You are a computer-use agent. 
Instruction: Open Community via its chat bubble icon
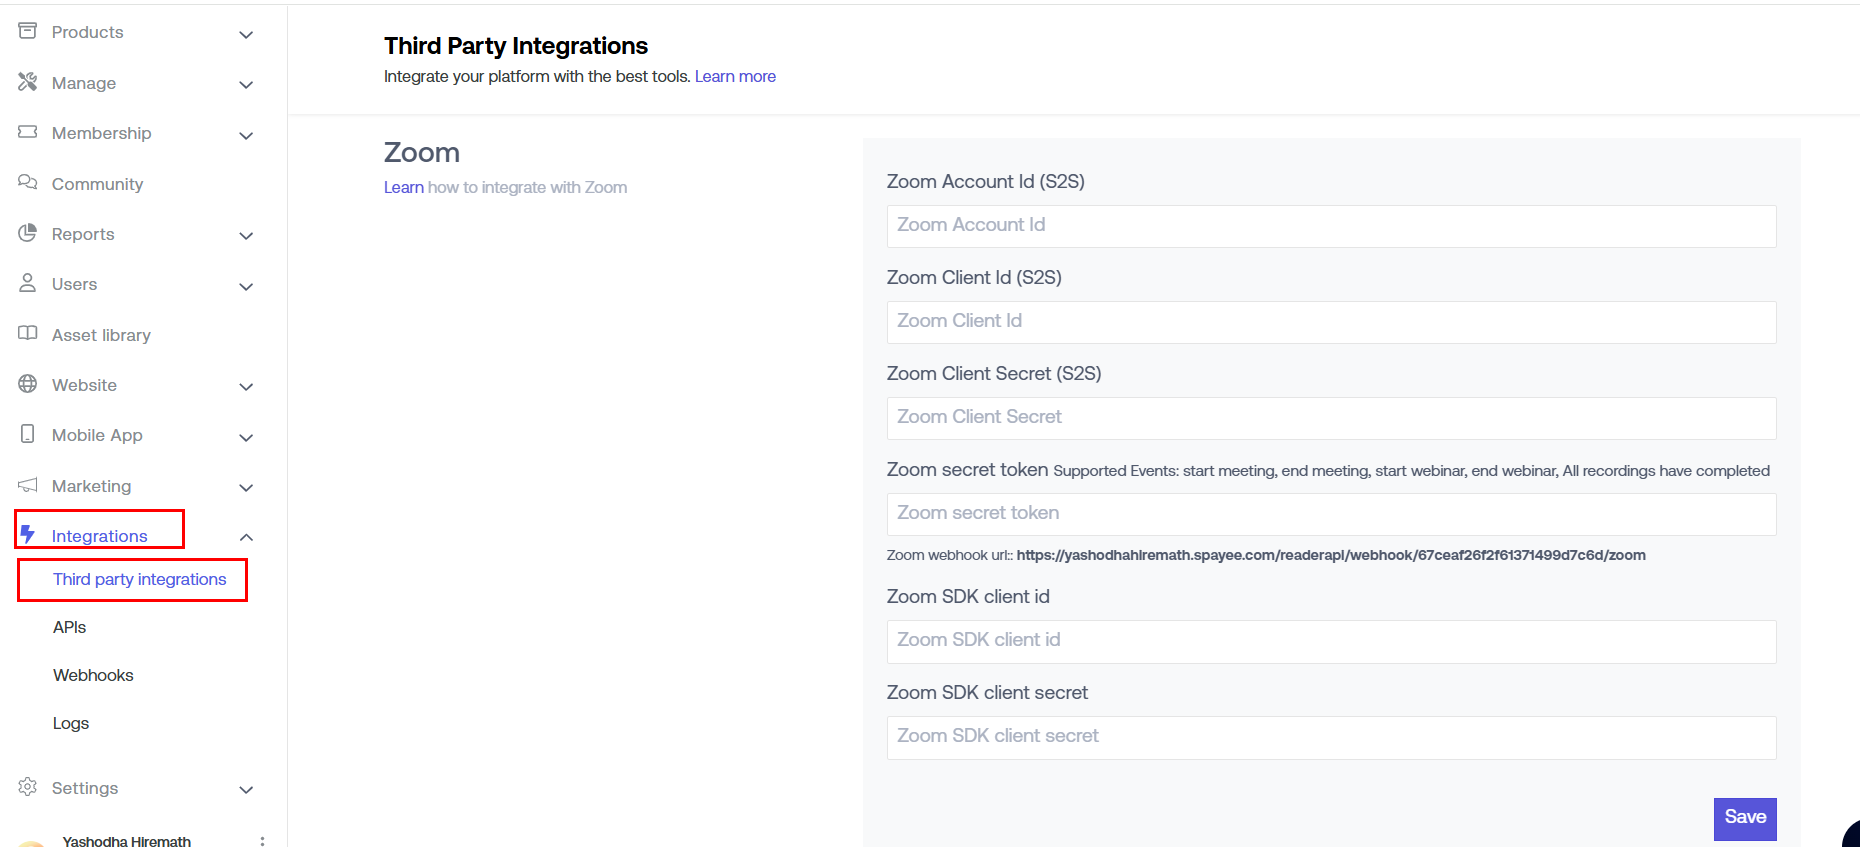(28, 183)
